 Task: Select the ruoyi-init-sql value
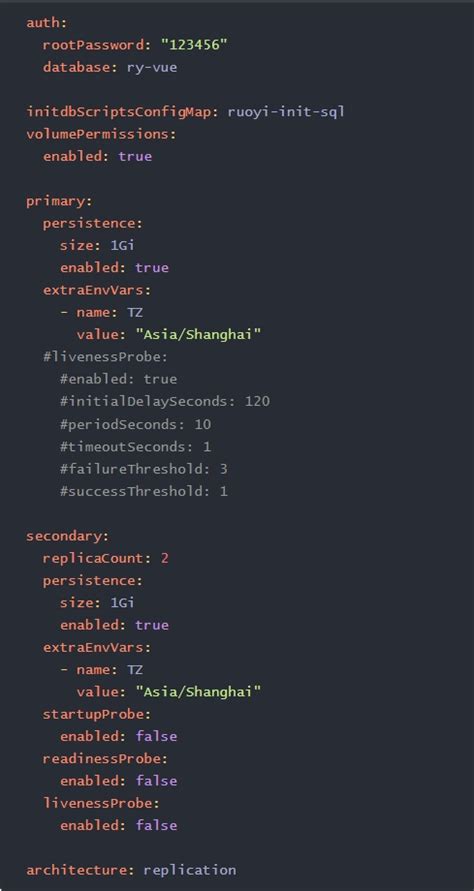(286, 112)
